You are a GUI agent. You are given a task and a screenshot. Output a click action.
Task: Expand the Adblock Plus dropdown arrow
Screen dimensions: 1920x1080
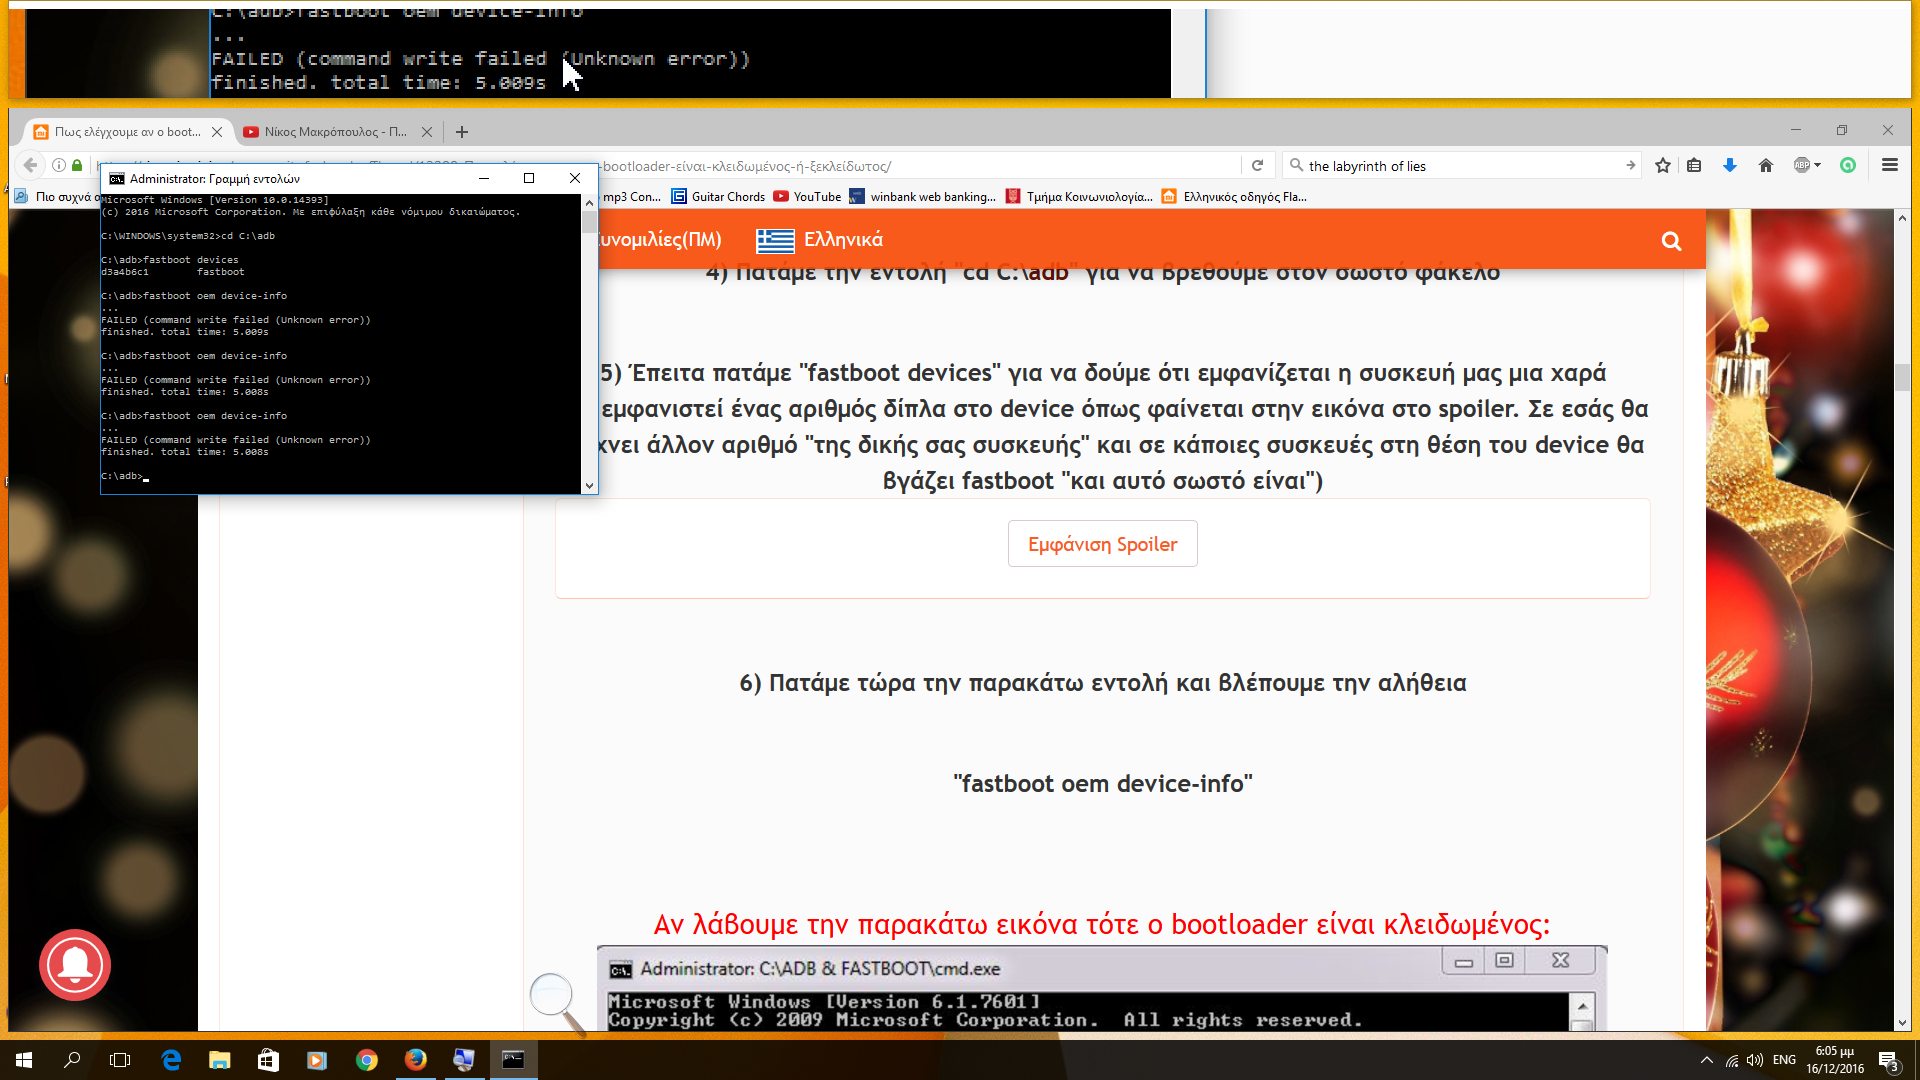(1817, 166)
